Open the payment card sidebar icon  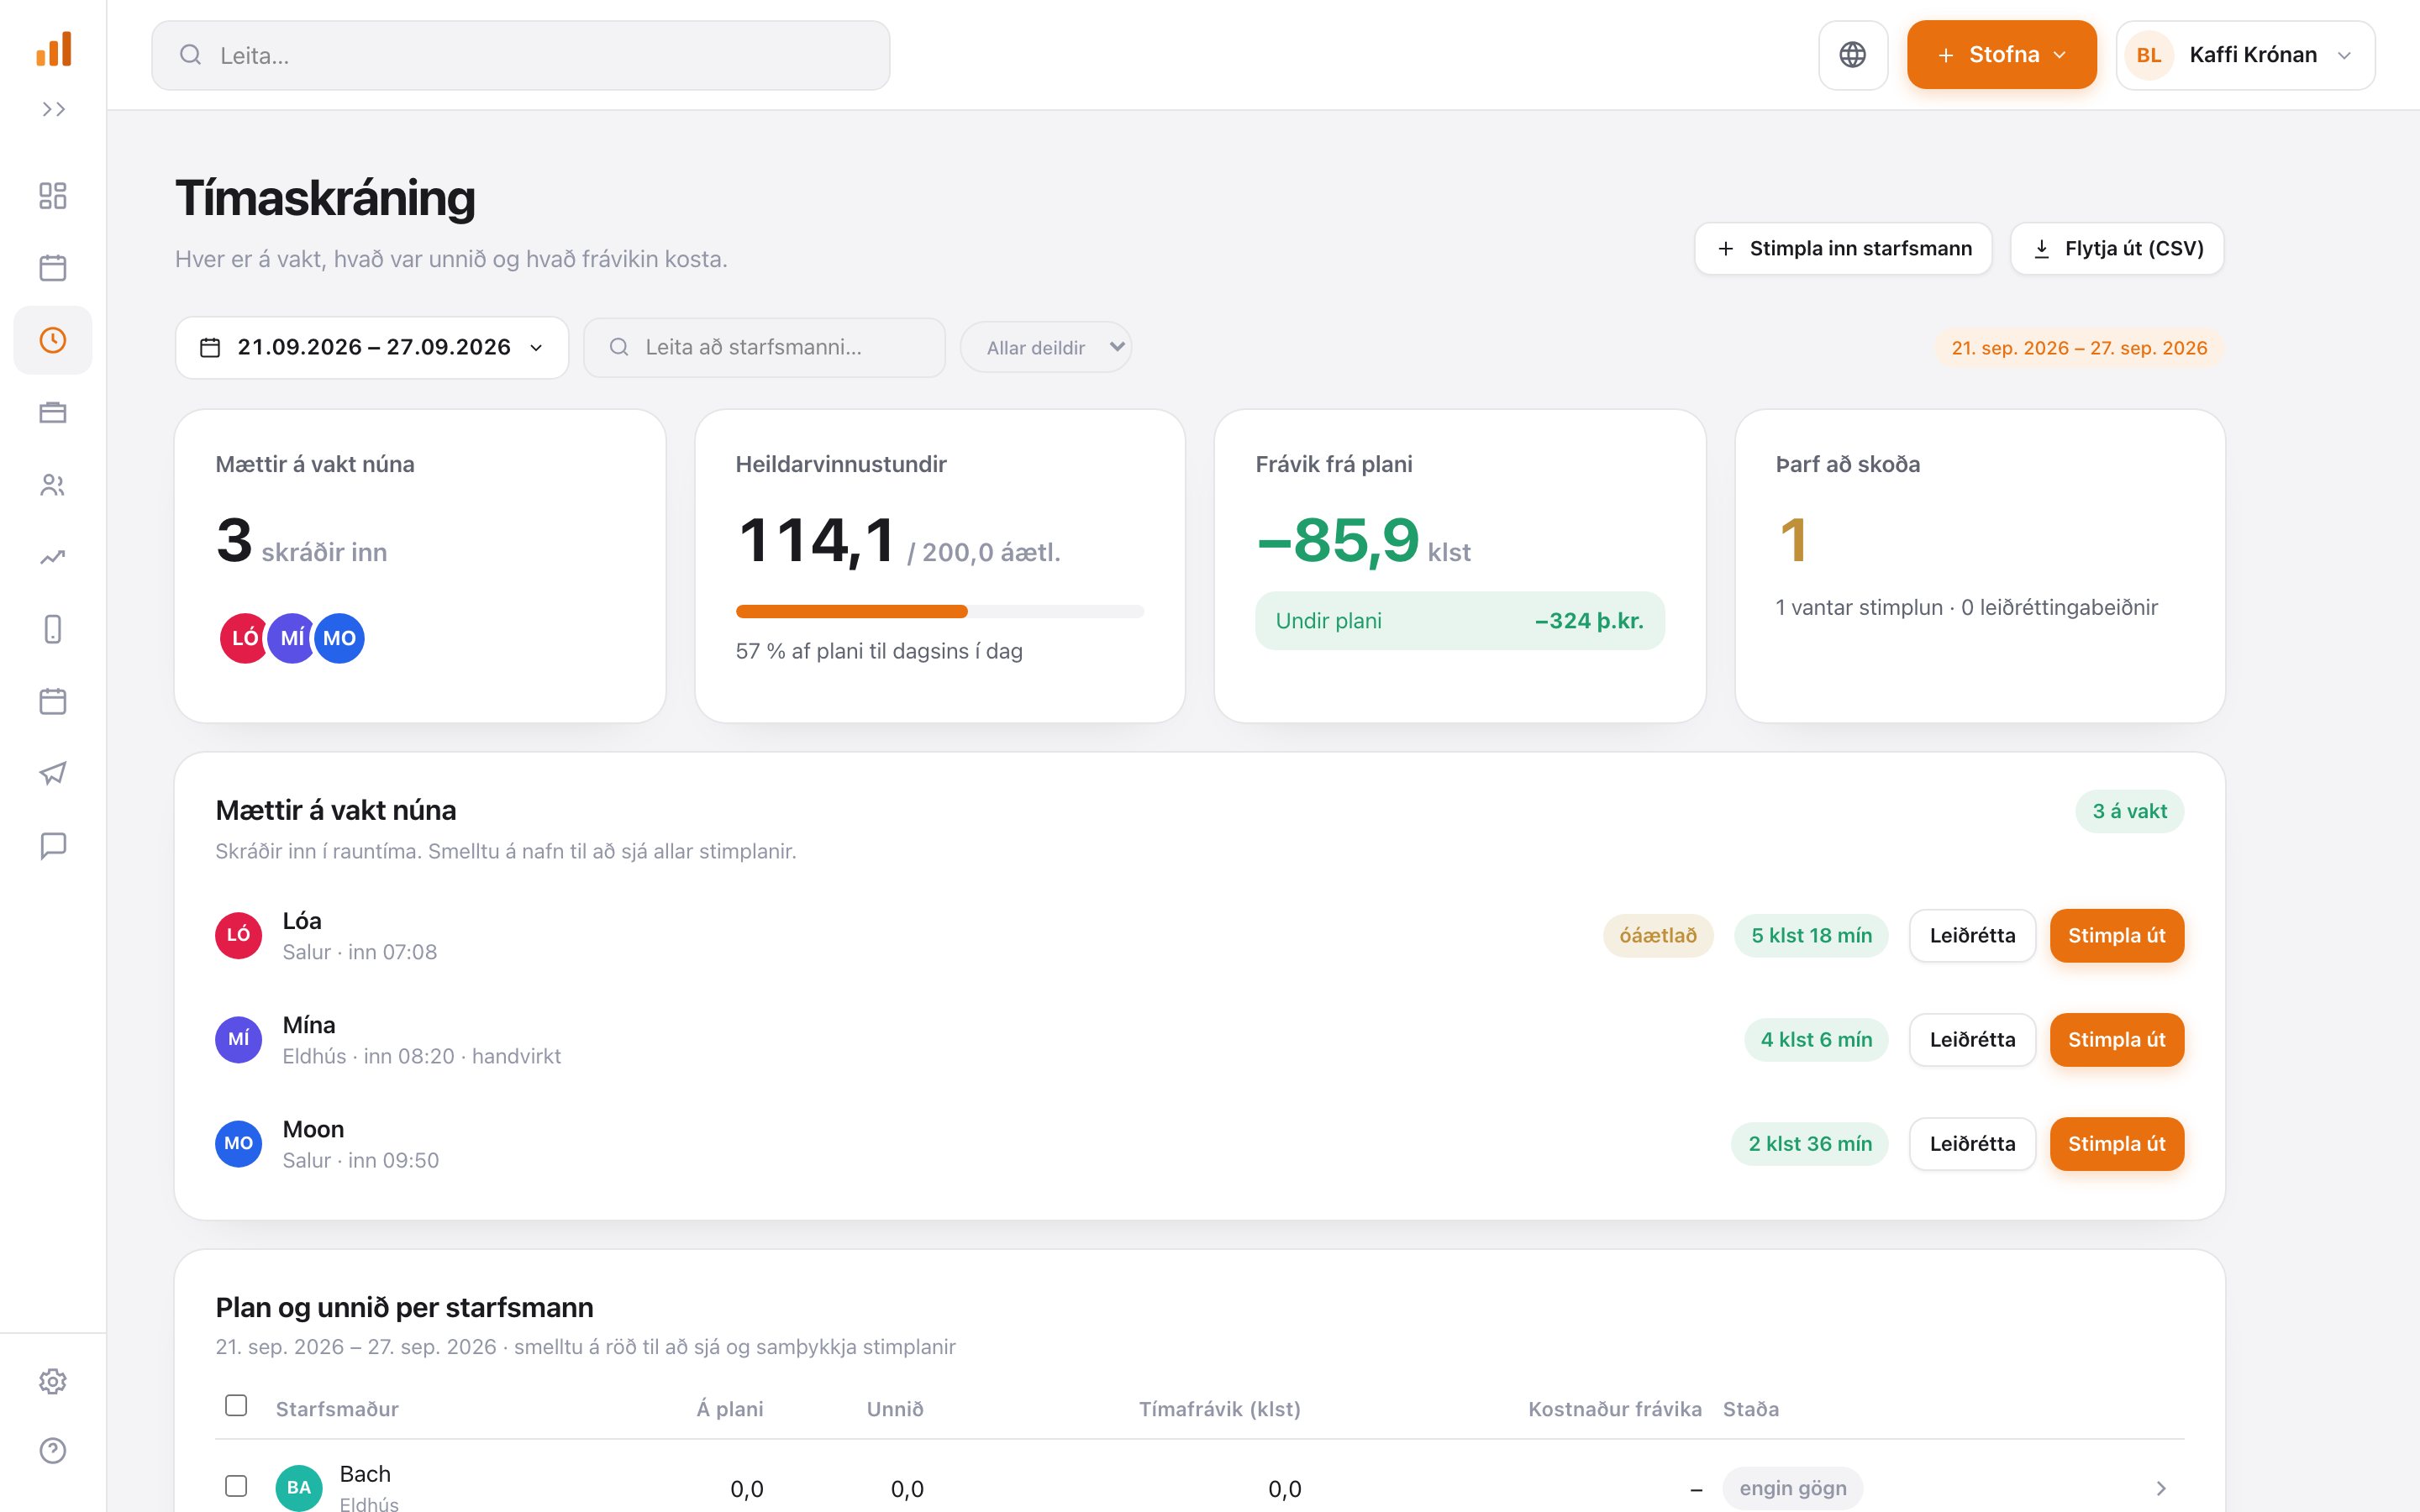pos(53,412)
